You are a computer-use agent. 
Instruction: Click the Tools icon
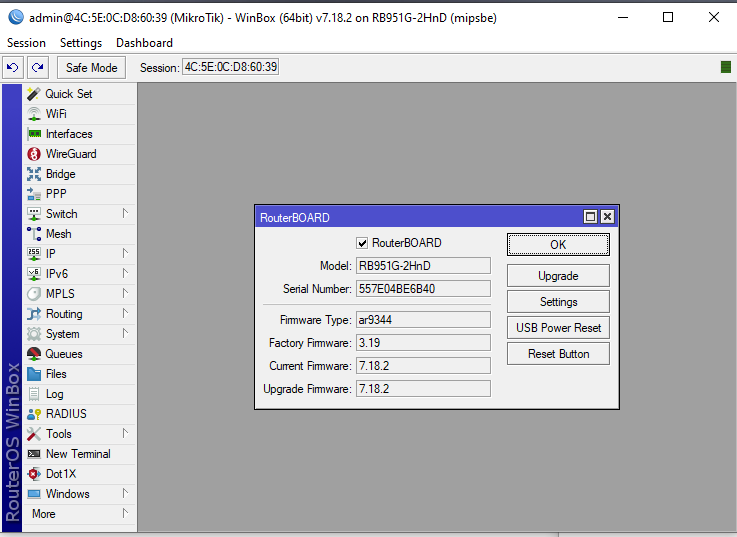coord(34,434)
